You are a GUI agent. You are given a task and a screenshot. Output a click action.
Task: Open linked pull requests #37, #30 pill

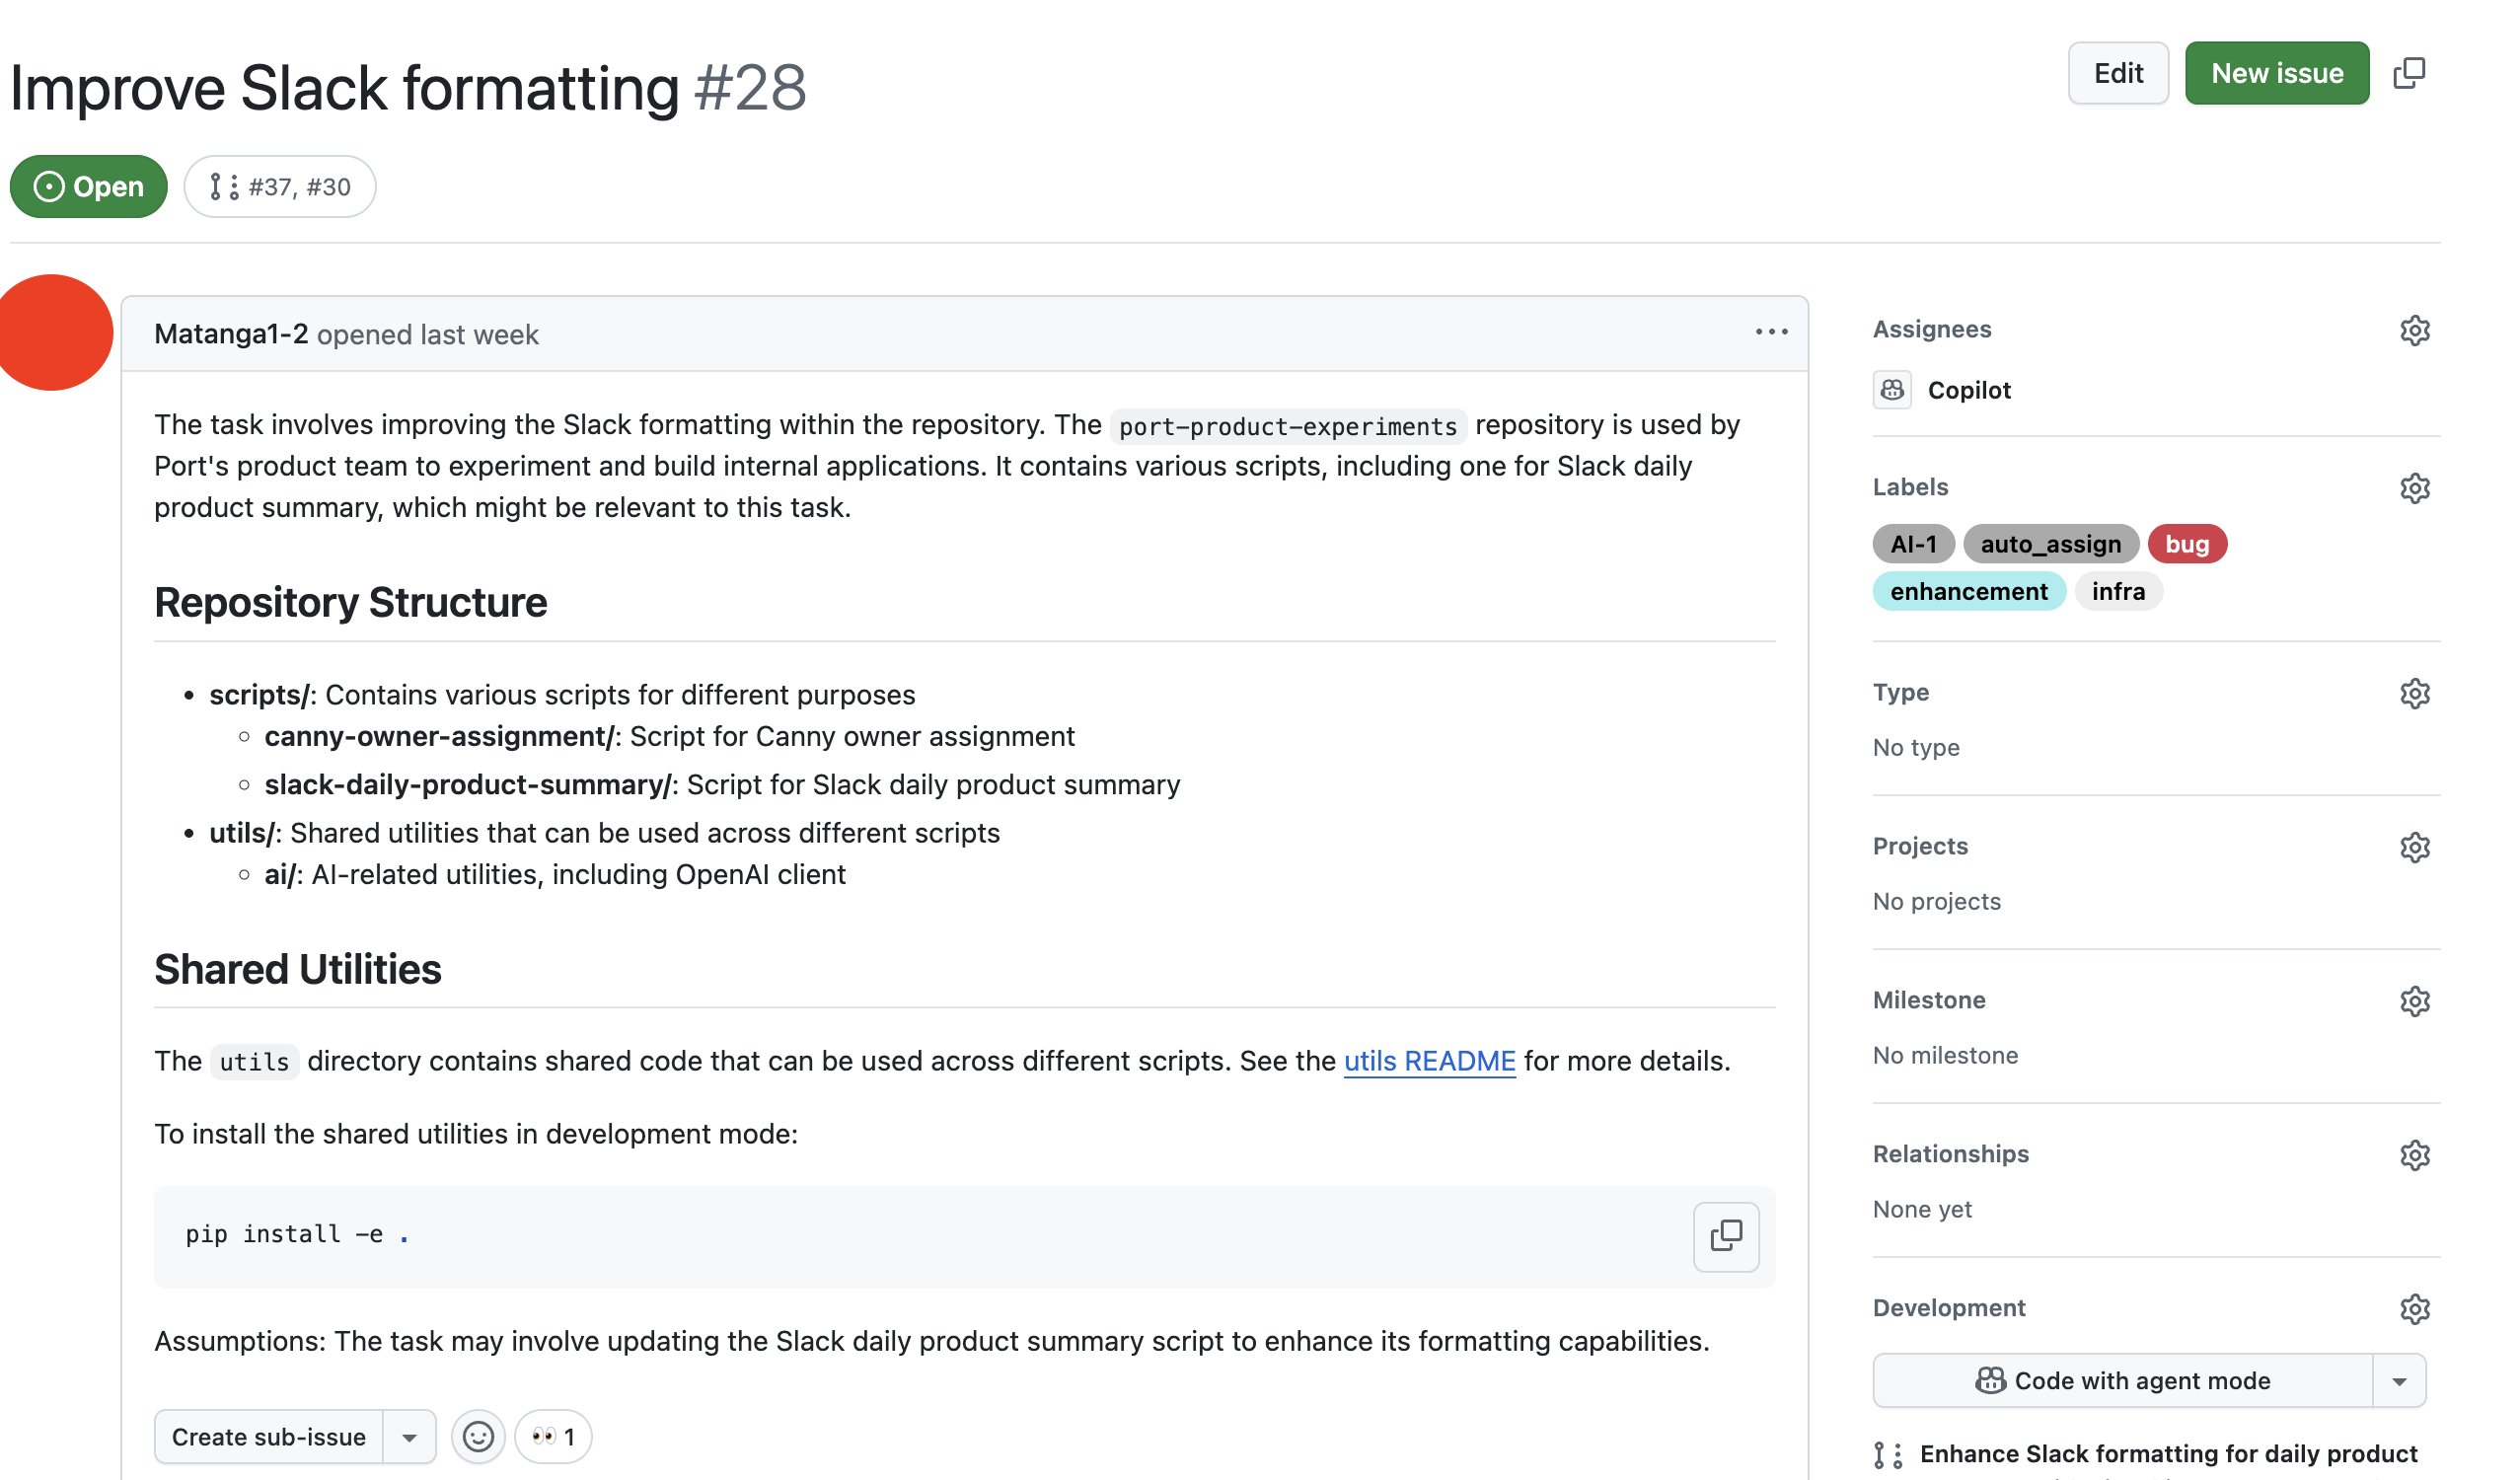[x=280, y=187]
